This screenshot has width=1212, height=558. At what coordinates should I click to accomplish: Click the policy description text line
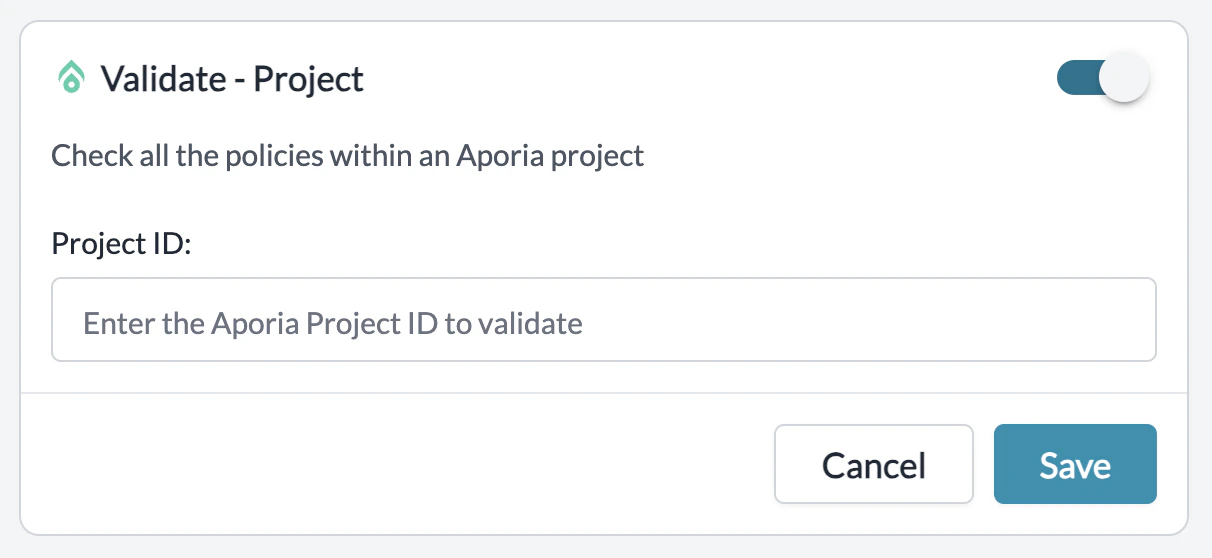[348, 156]
